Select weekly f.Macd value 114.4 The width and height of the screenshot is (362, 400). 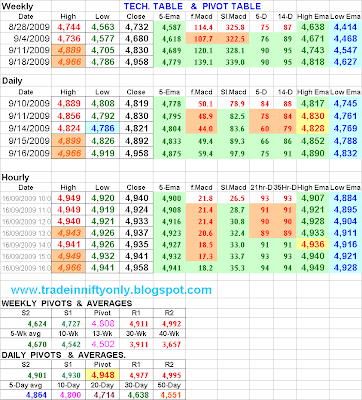[203, 28]
